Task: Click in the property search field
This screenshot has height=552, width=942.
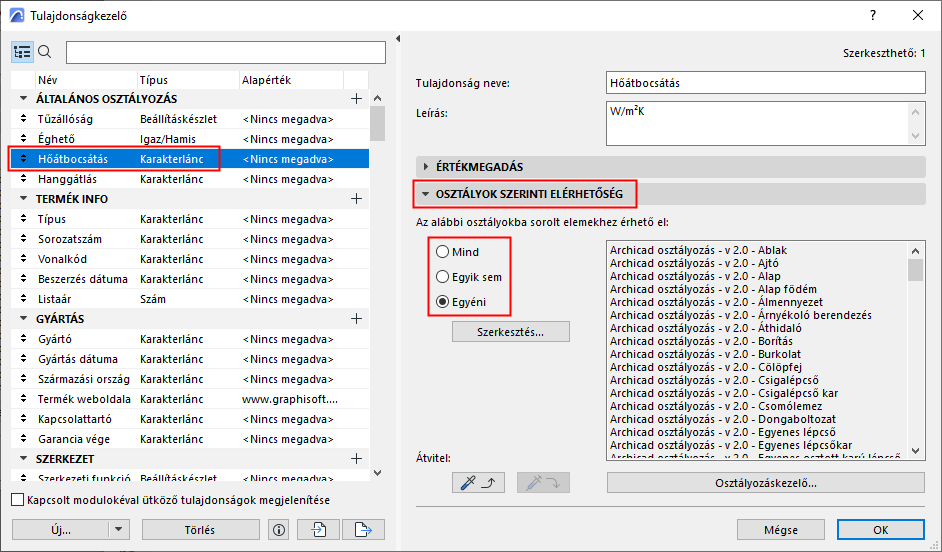Action: [226, 52]
